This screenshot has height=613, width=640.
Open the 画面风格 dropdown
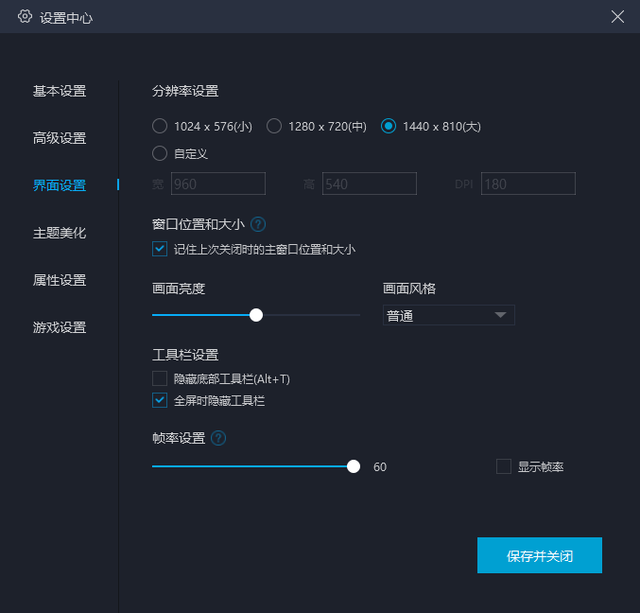(449, 316)
